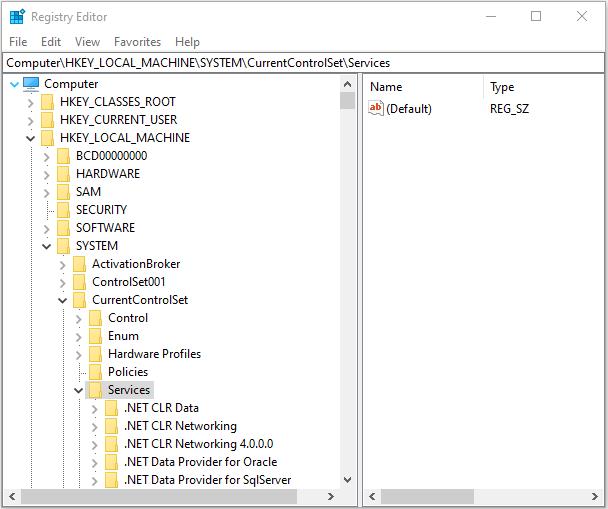Maximize the Registry Editor window

pos(536,17)
